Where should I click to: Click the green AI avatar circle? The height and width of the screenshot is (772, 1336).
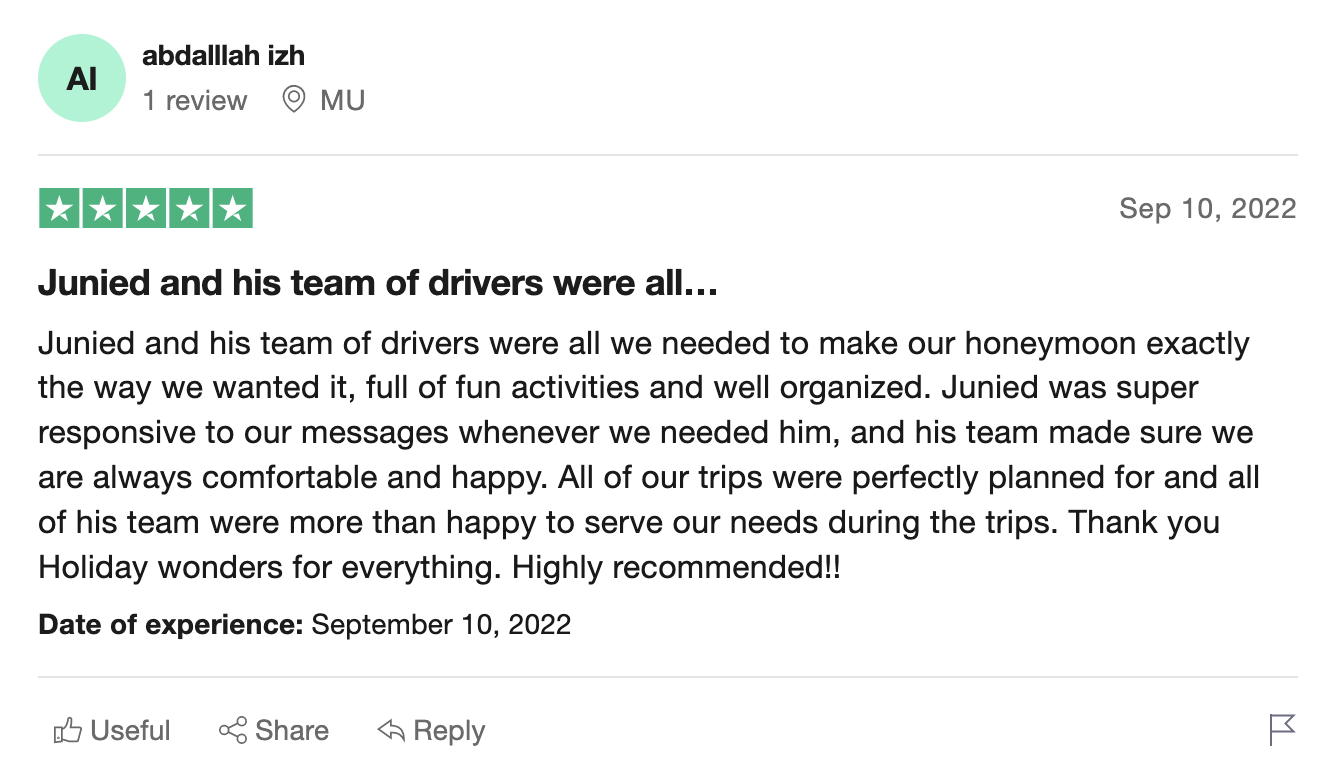coord(82,78)
